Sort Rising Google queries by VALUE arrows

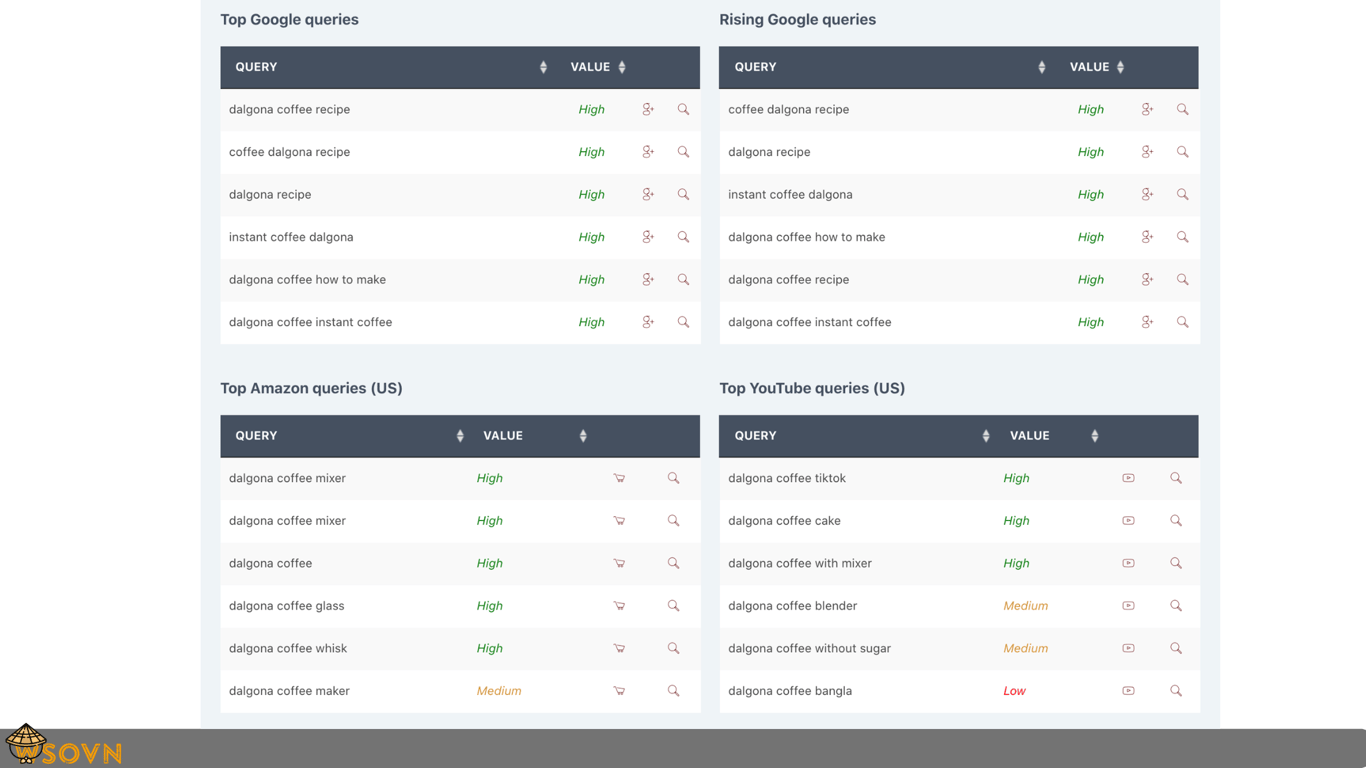[1121, 67]
